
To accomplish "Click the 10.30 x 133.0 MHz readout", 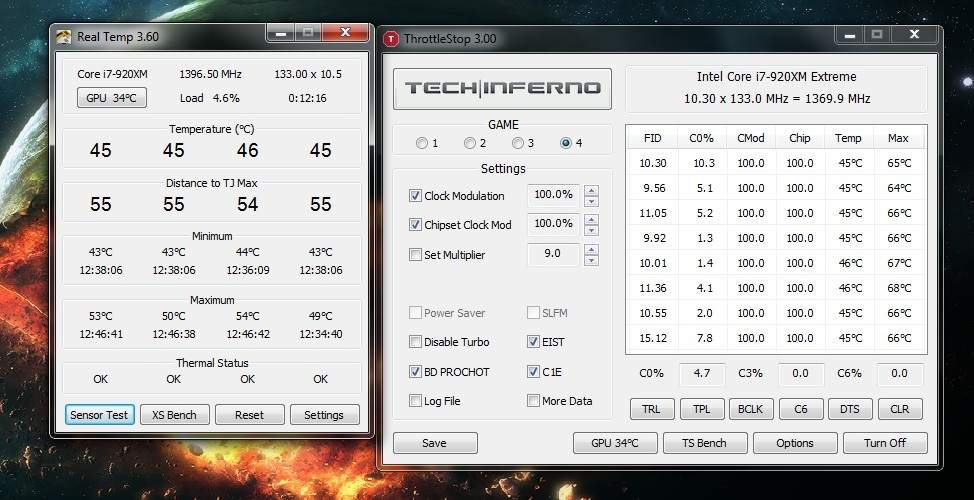I will coord(777,98).
